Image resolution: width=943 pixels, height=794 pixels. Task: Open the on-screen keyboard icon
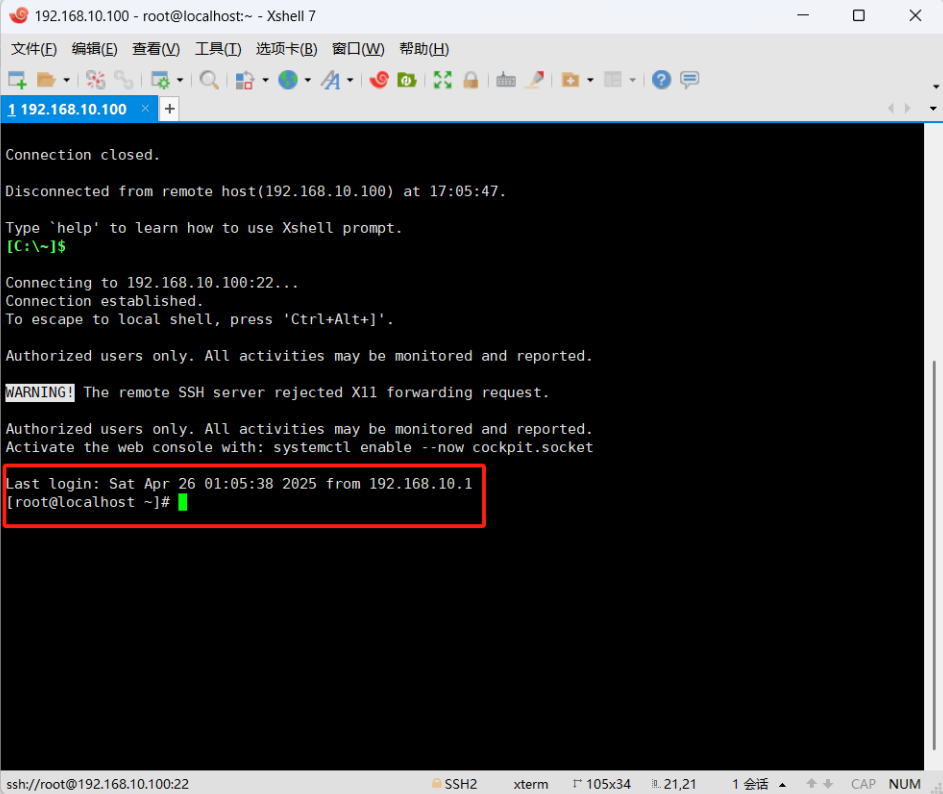(505, 79)
